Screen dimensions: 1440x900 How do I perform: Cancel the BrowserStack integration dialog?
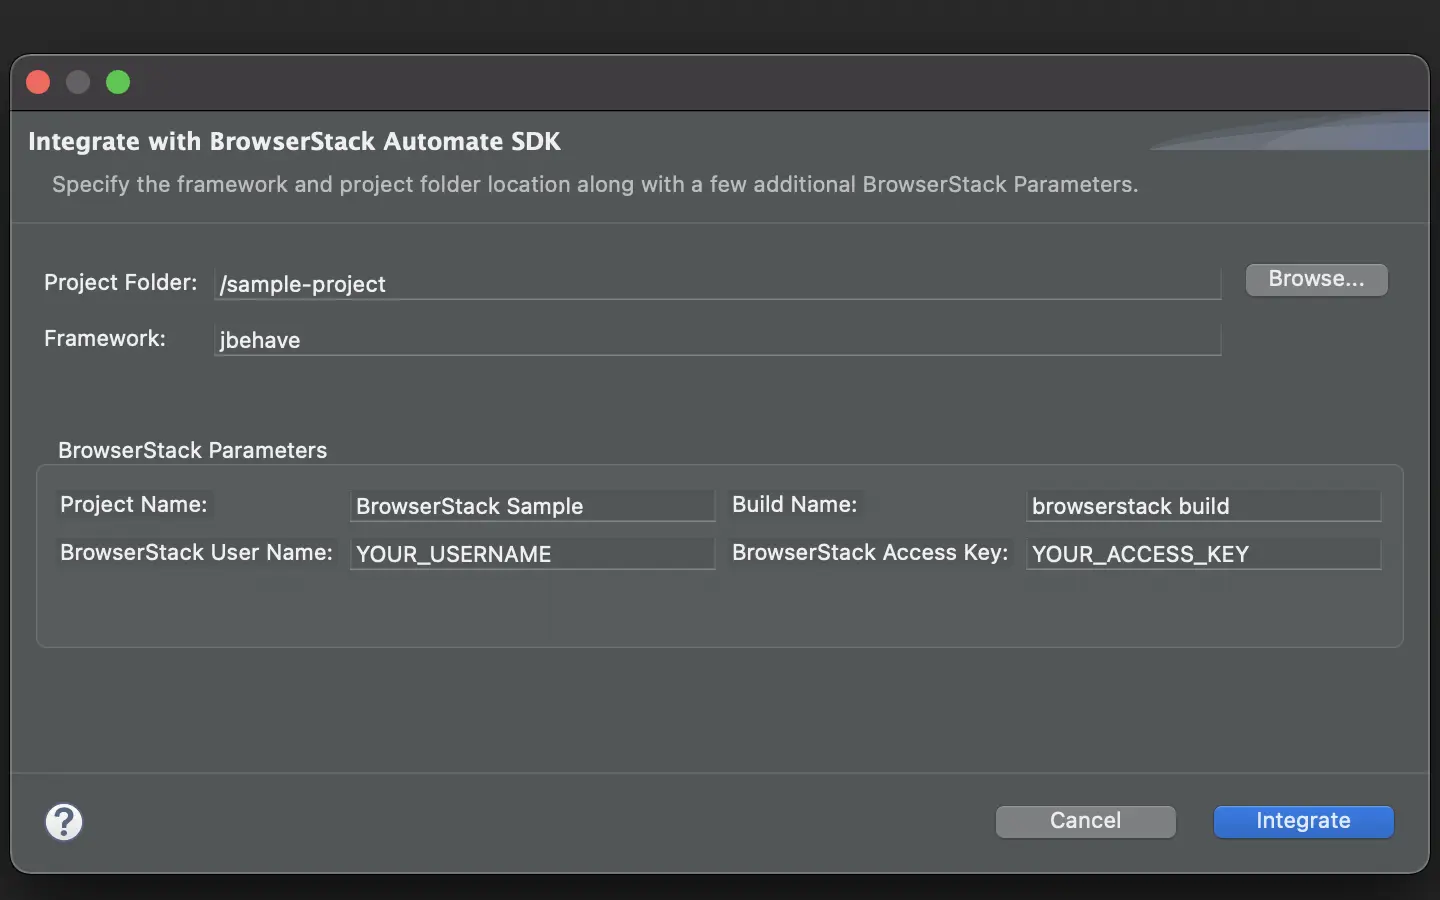(x=1085, y=821)
